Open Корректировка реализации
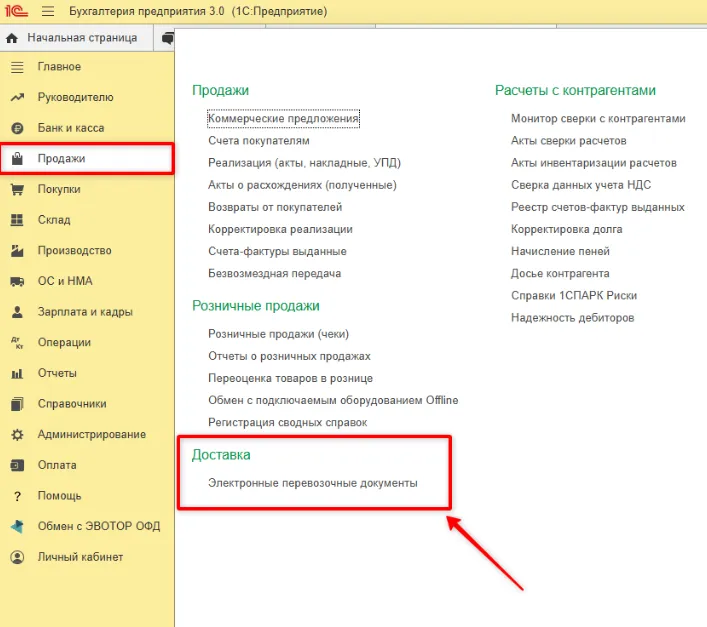Viewport: 707px width, 627px height. 280,229
